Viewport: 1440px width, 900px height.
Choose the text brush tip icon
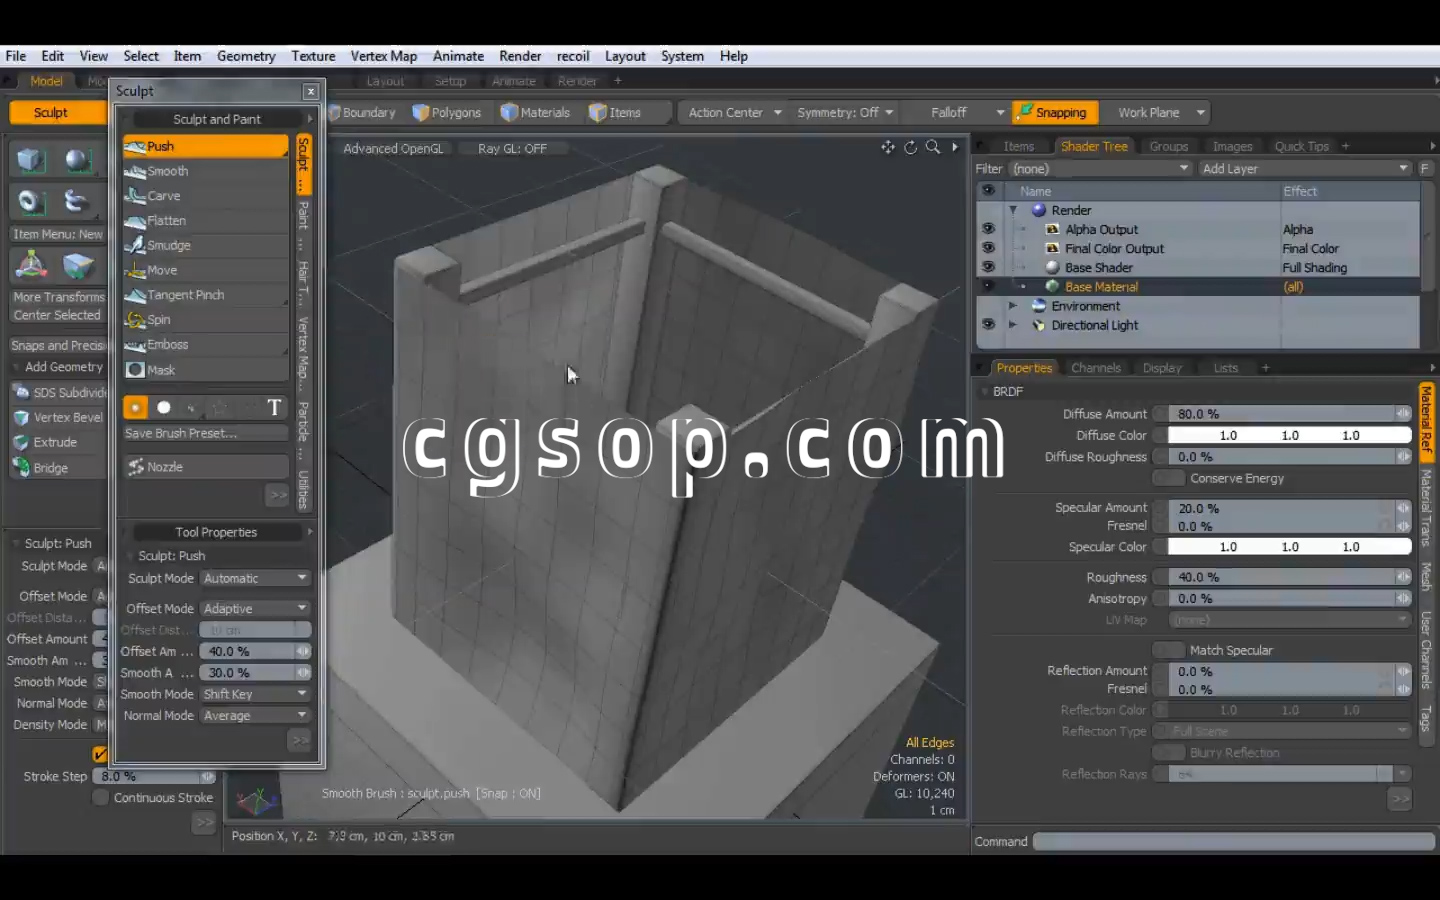click(274, 408)
